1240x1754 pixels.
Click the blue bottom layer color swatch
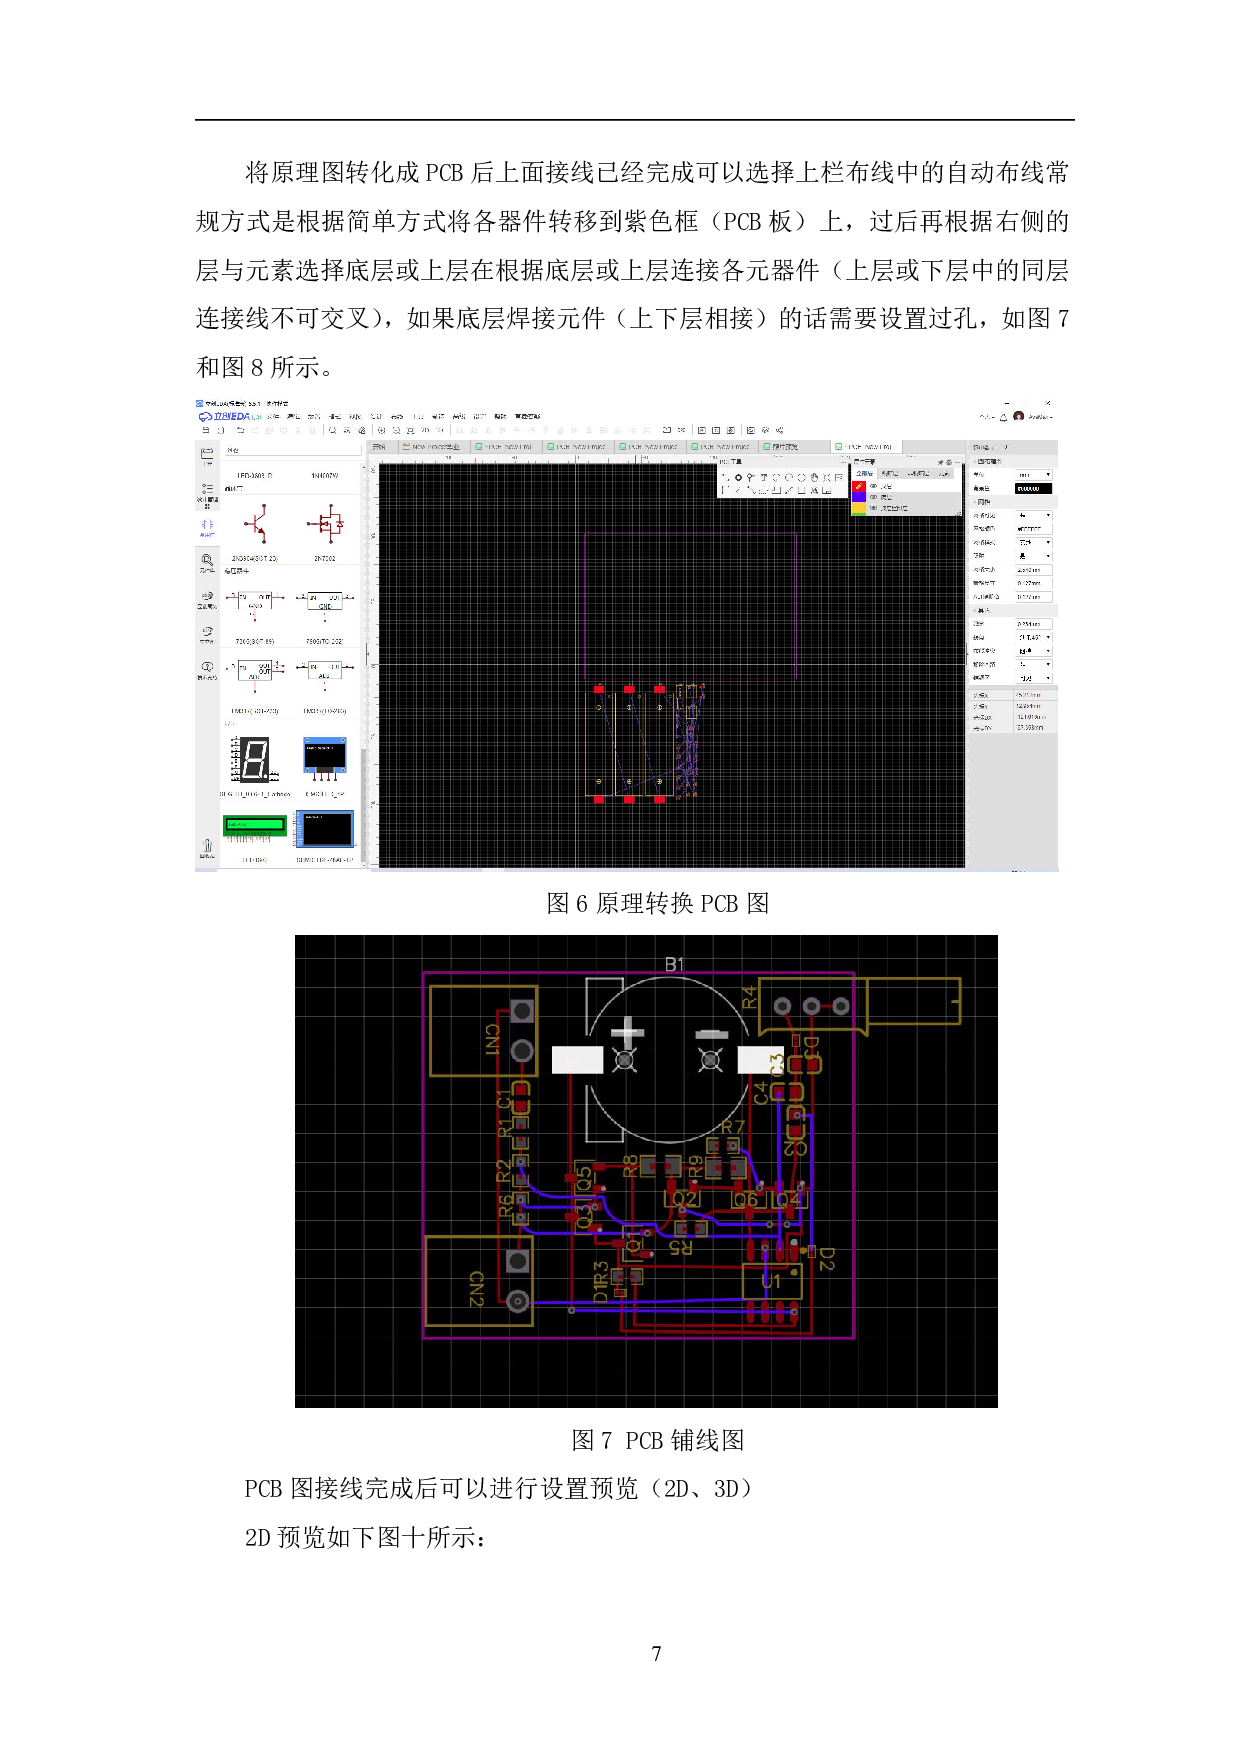(859, 497)
